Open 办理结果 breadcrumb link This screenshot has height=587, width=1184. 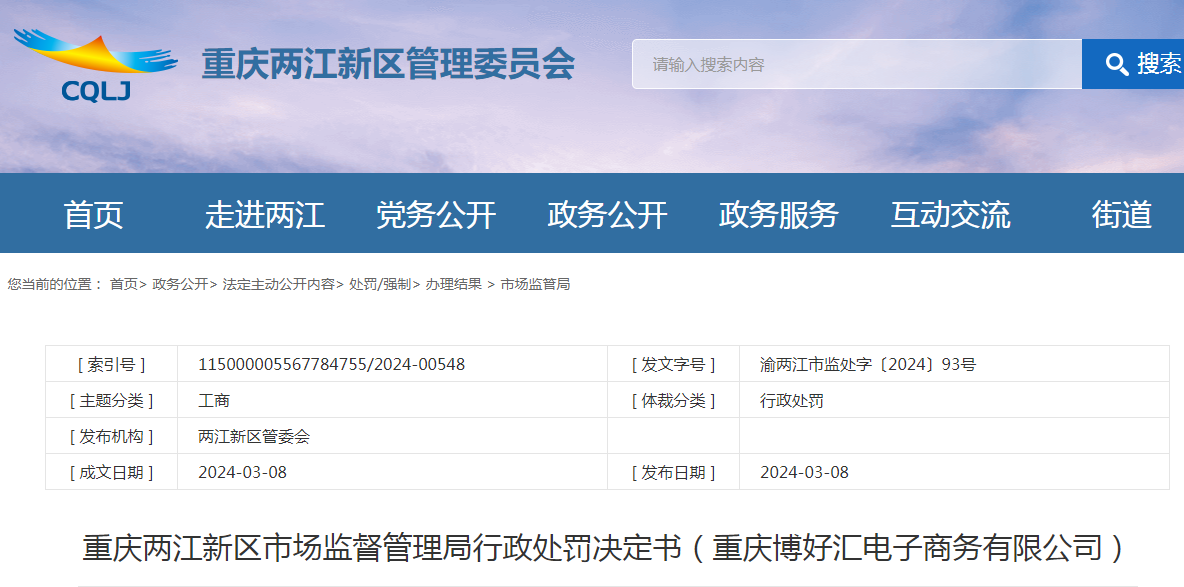(x=453, y=285)
